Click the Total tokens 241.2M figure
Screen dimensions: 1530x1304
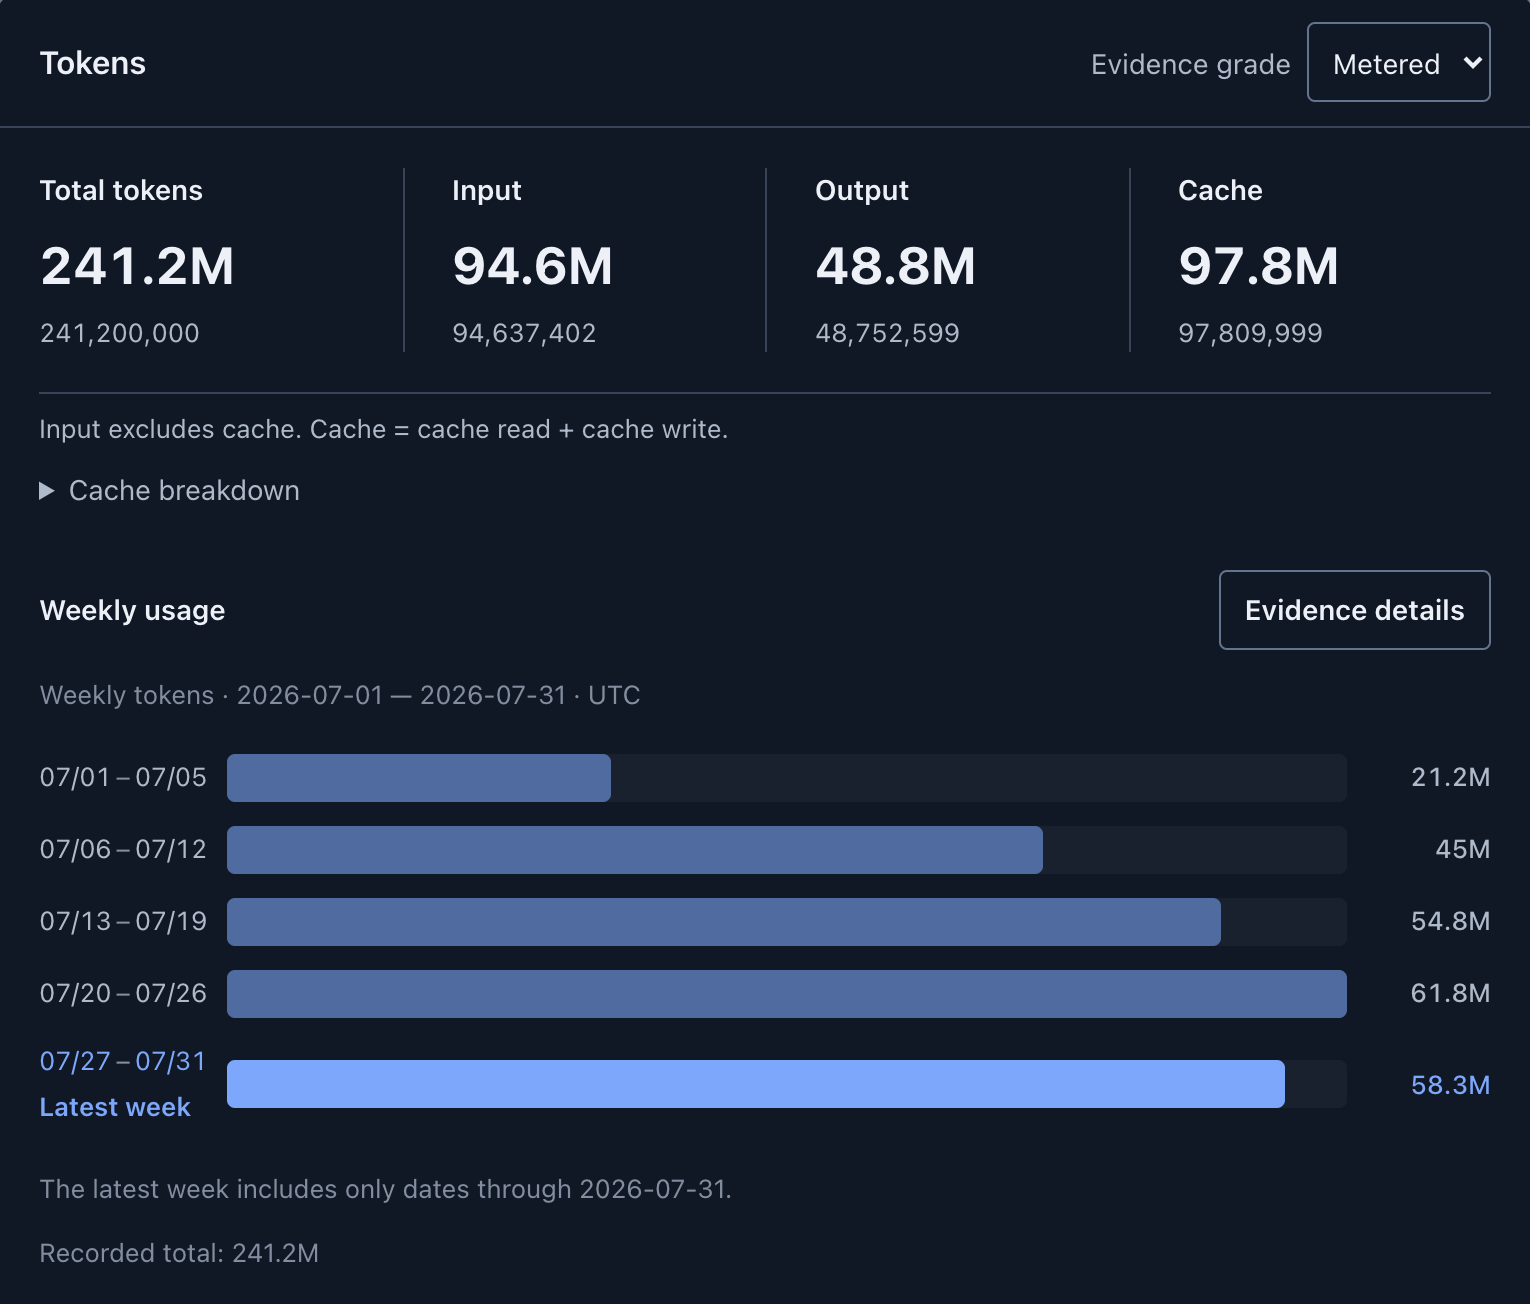pyautogui.click(x=137, y=266)
